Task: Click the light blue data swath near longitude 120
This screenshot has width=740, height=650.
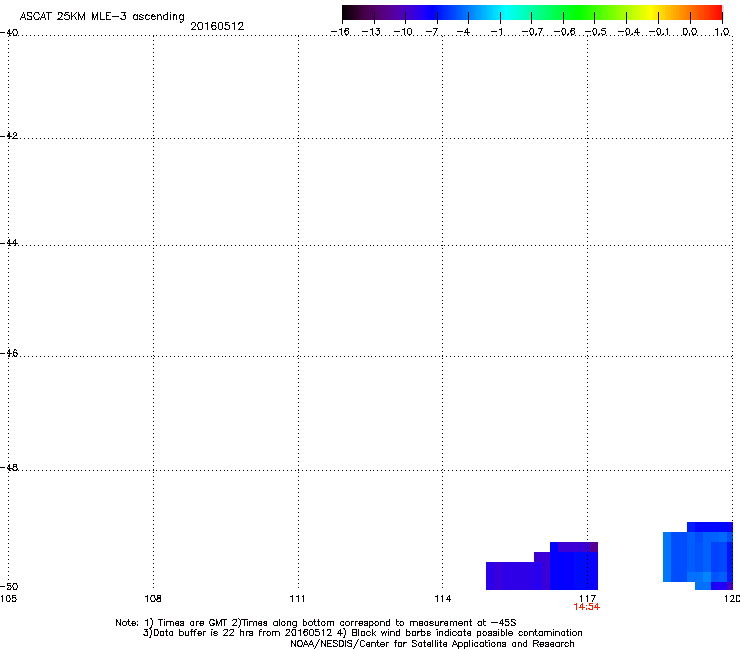Action: (698, 557)
